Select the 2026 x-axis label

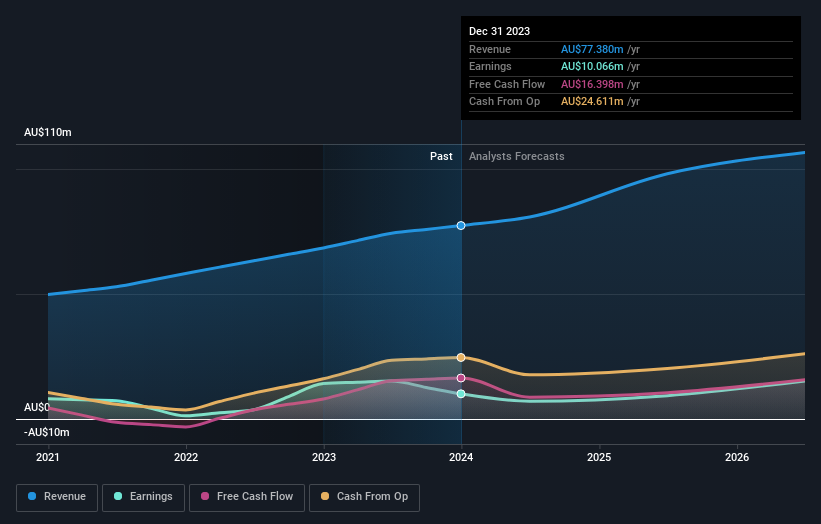click(x=737, y=457)
